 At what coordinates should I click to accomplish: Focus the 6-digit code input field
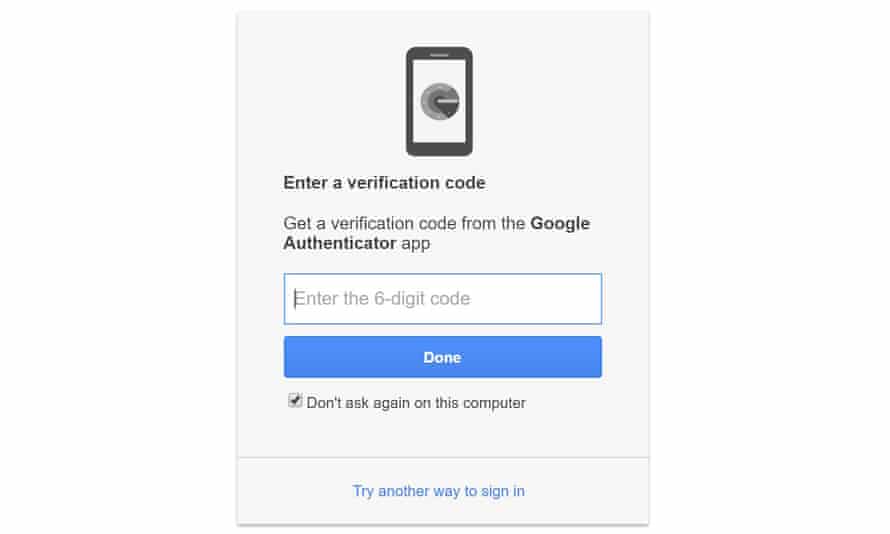(443, 298)
